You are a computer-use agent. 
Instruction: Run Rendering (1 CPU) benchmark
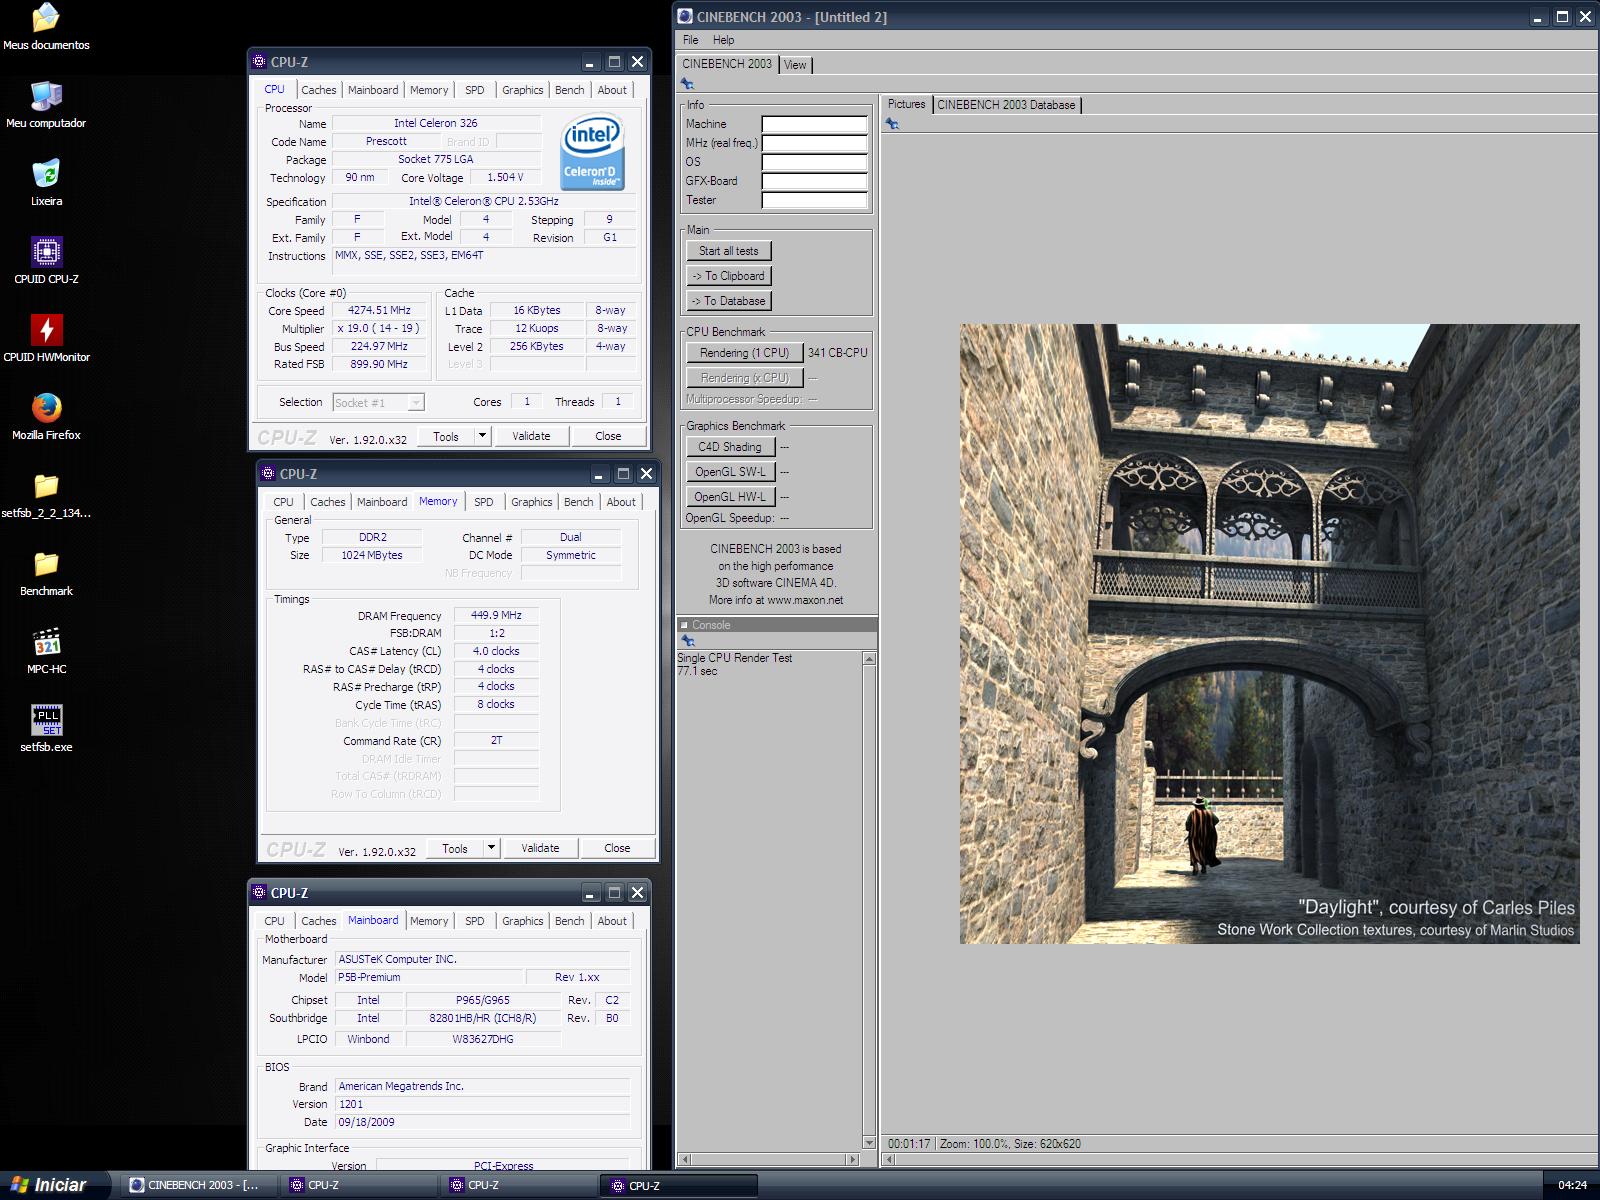click(745, 353)
